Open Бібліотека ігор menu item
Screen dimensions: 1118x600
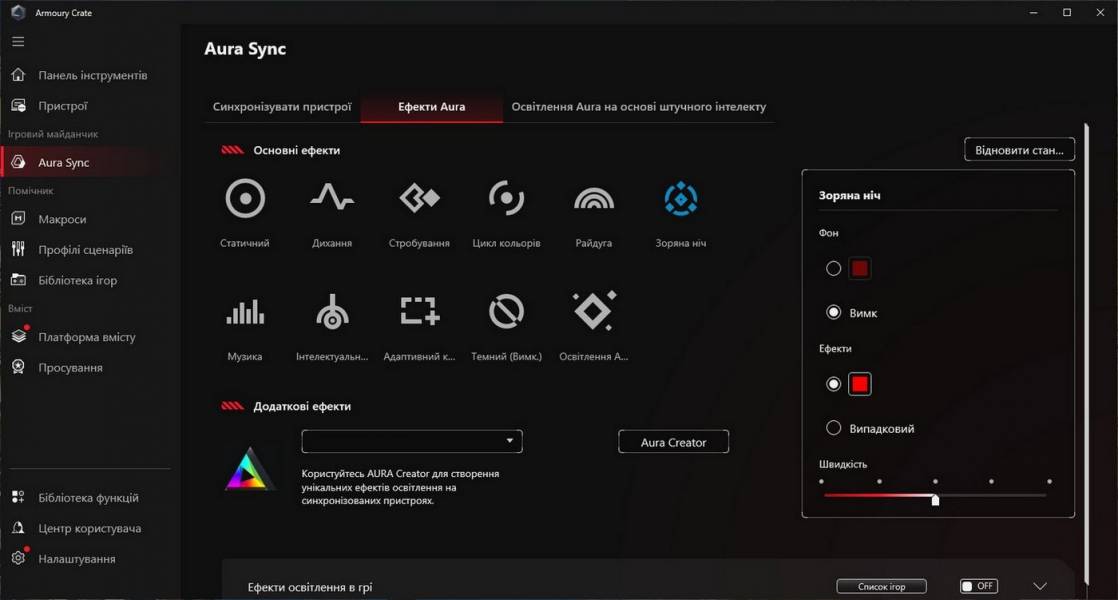pyautogui.click(x=78, y=281)
